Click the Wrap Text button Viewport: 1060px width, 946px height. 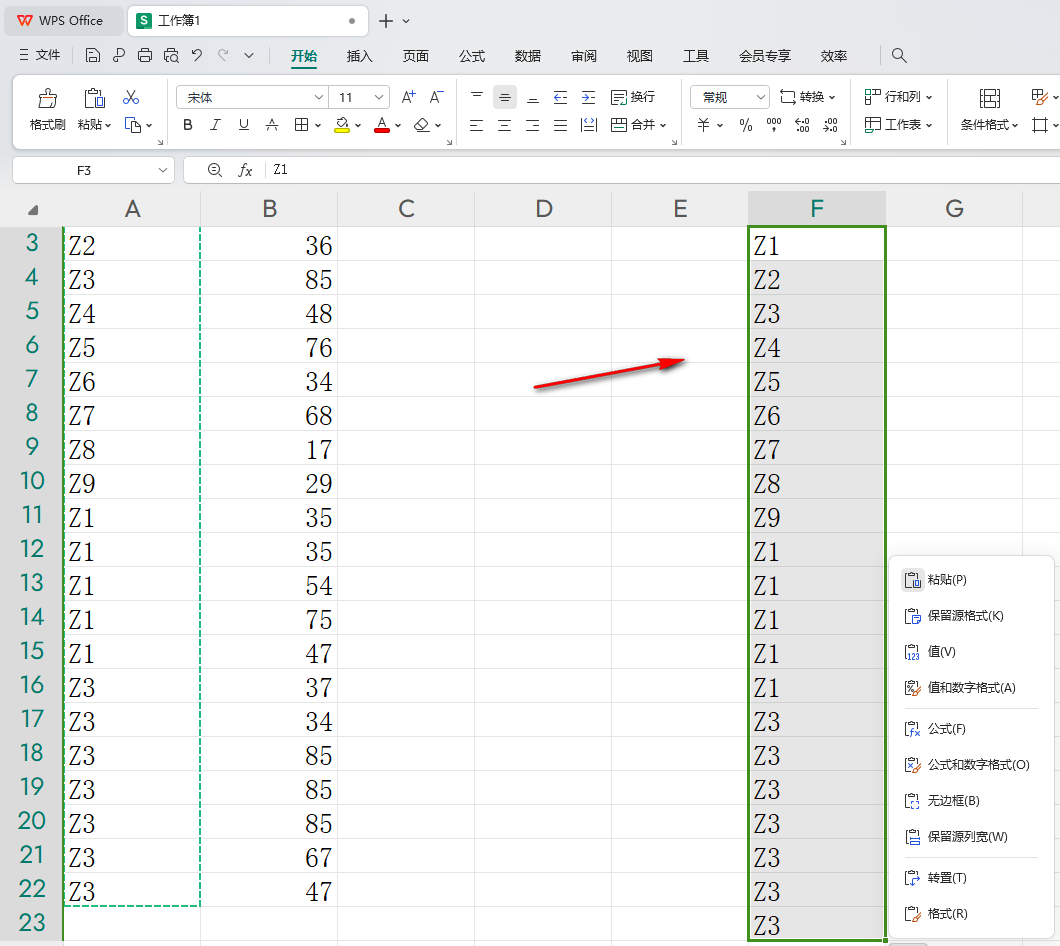(633, 97)
